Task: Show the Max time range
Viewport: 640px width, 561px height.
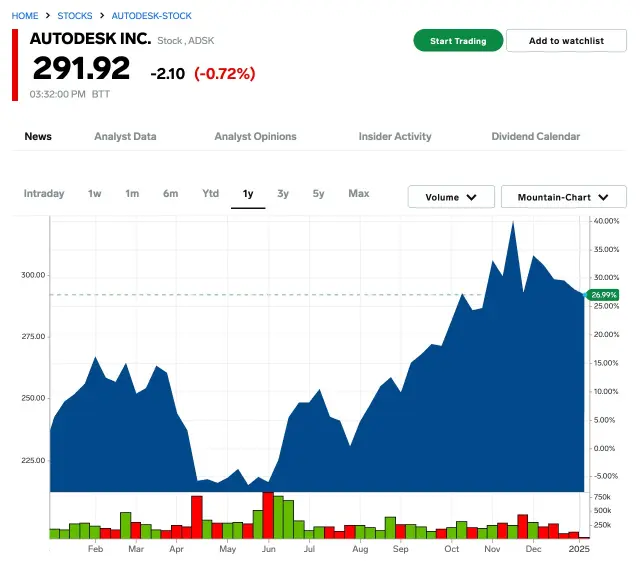Action: pos(358,194)
